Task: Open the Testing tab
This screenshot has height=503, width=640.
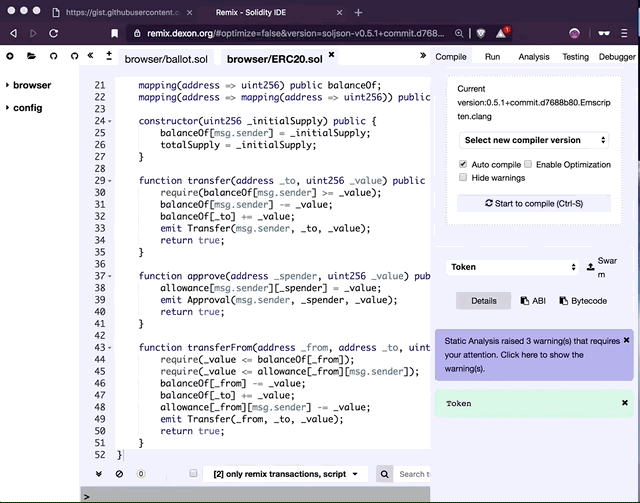Action: coord(575,57)
